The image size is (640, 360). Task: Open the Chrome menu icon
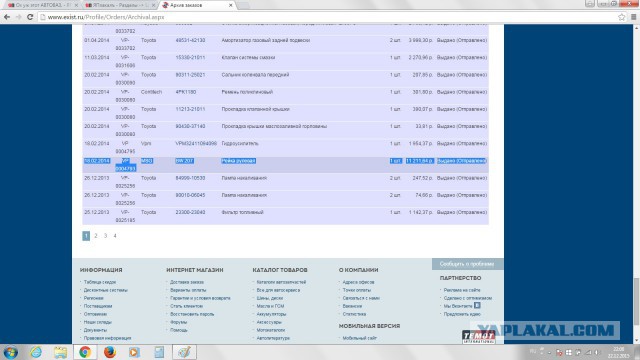(x=633, y=17)
